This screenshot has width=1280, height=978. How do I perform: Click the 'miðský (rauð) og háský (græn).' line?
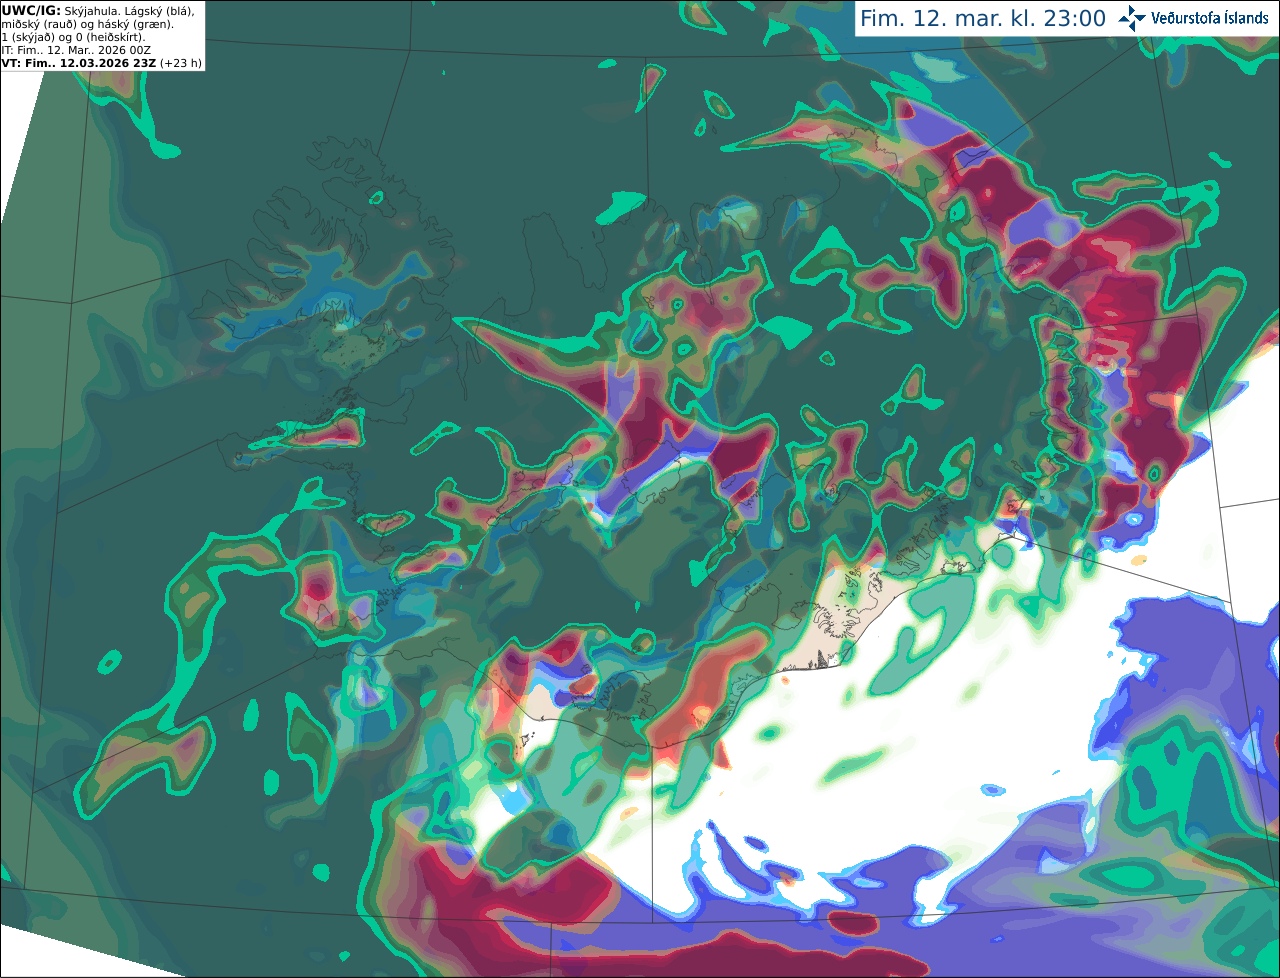click(x=88, y=24)
